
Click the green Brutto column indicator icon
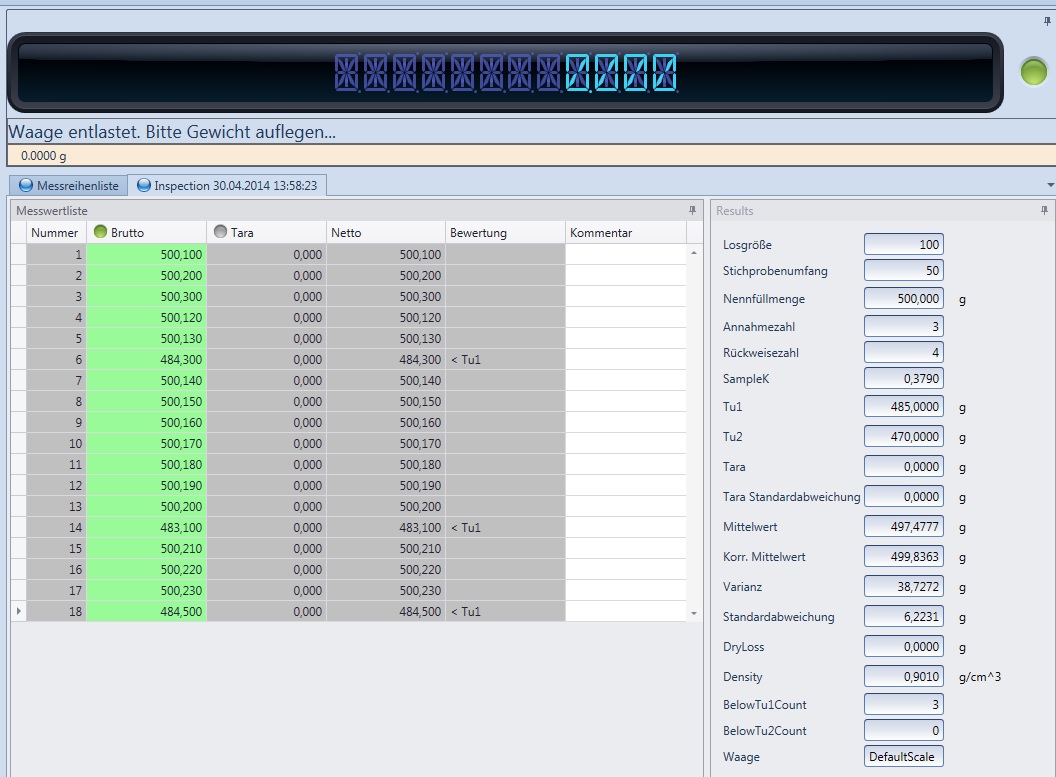(100, 233)
